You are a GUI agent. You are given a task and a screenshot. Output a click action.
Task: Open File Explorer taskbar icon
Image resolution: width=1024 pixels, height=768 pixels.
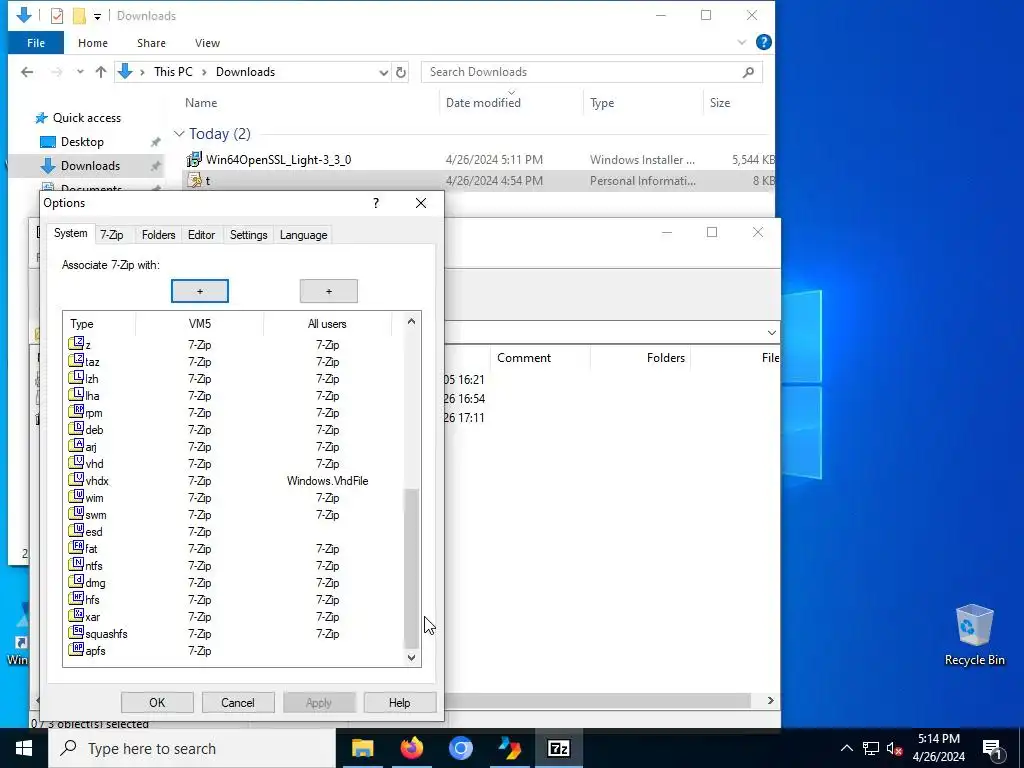tap(362, 748)
